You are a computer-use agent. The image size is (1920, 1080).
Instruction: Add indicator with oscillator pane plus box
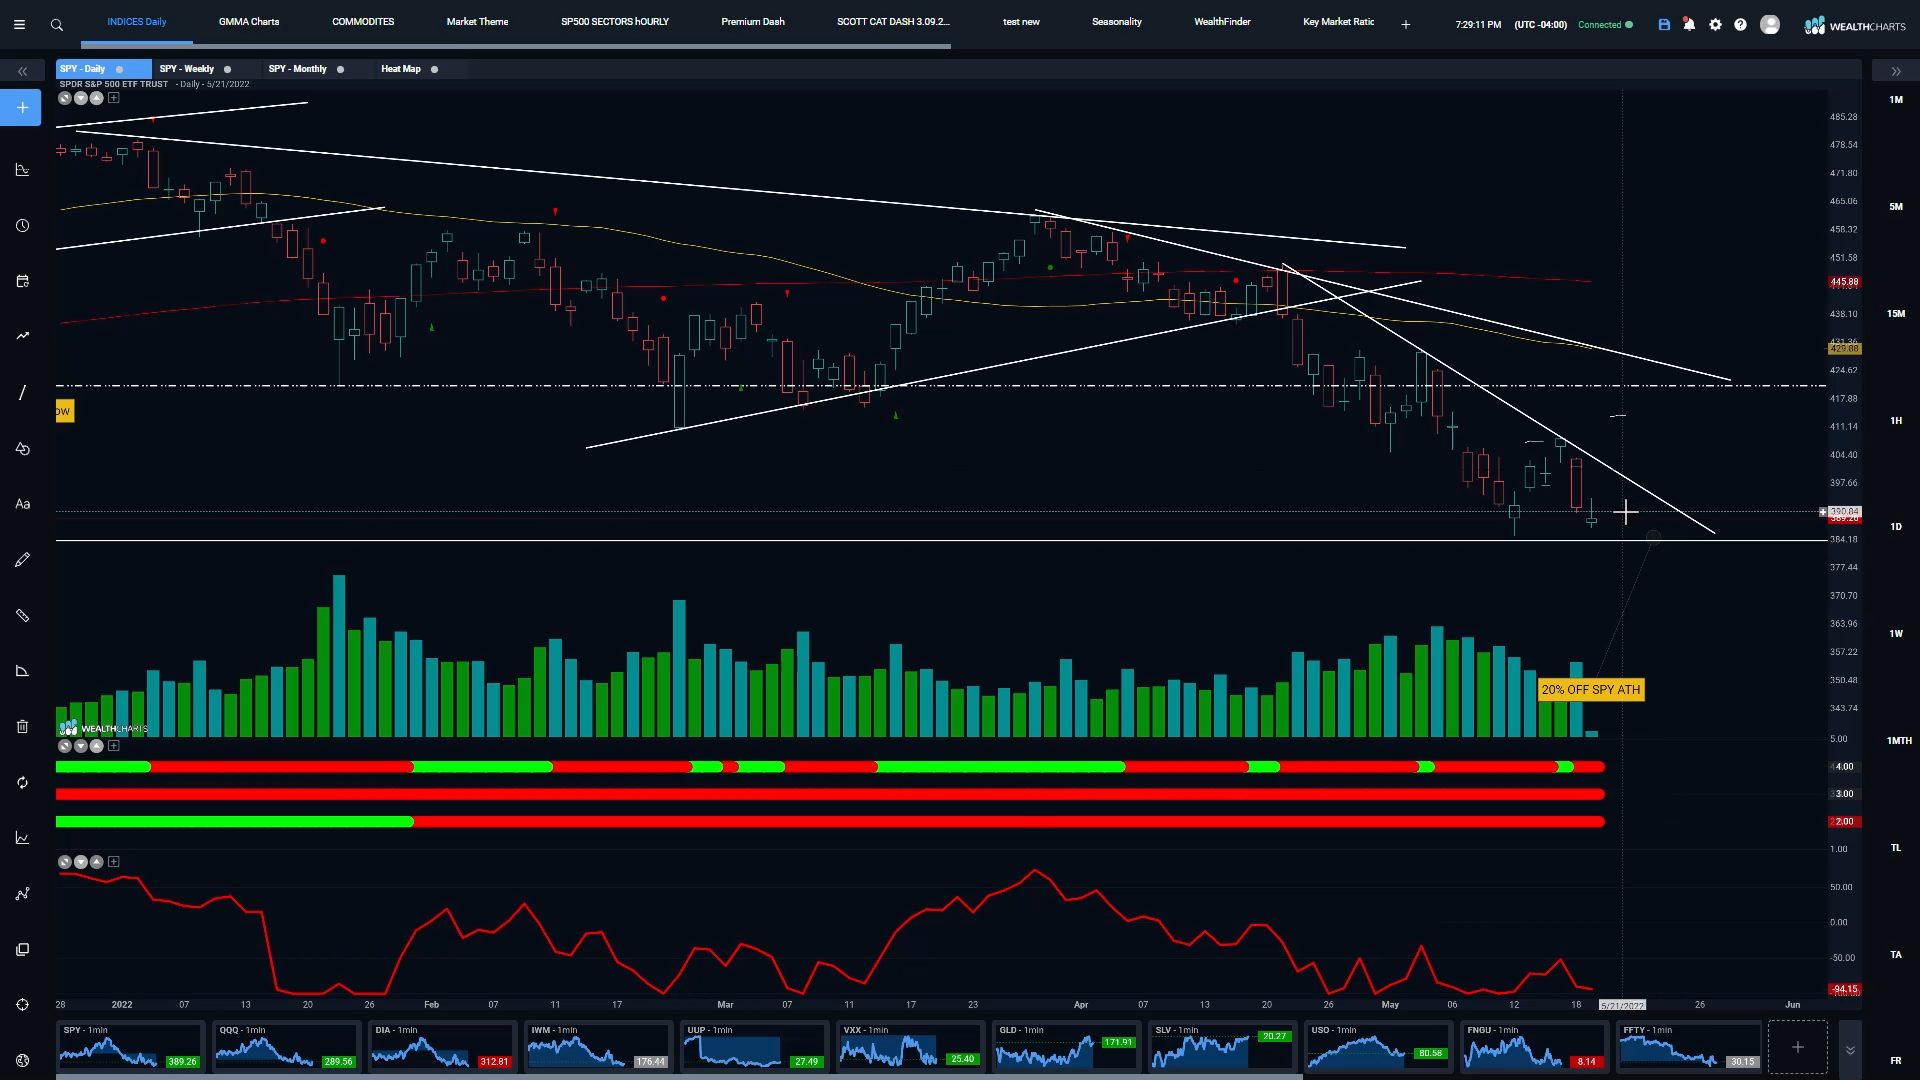click(x=113, y=862)
